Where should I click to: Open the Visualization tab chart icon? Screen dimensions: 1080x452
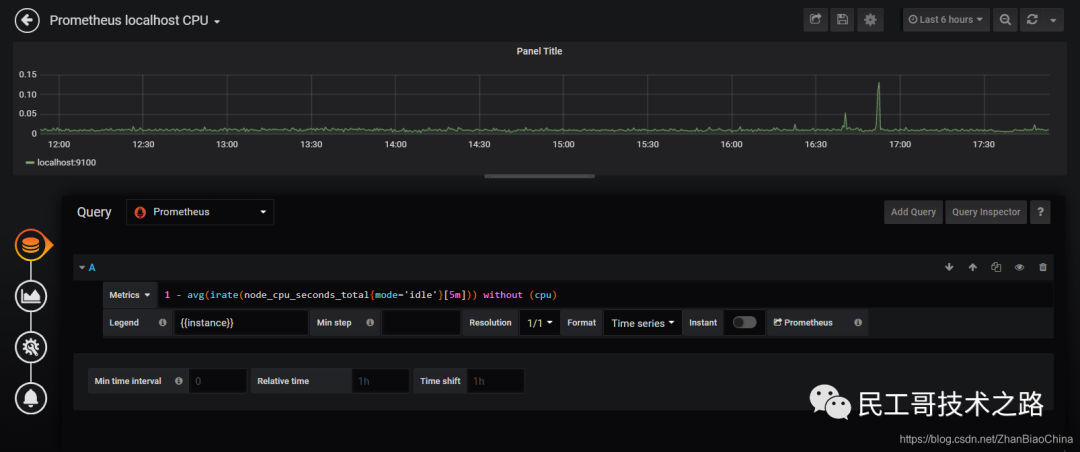tap(31, 296)
